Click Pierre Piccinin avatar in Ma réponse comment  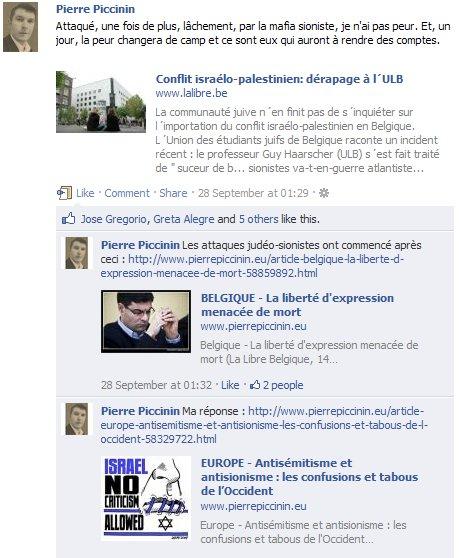click(77, 419)
